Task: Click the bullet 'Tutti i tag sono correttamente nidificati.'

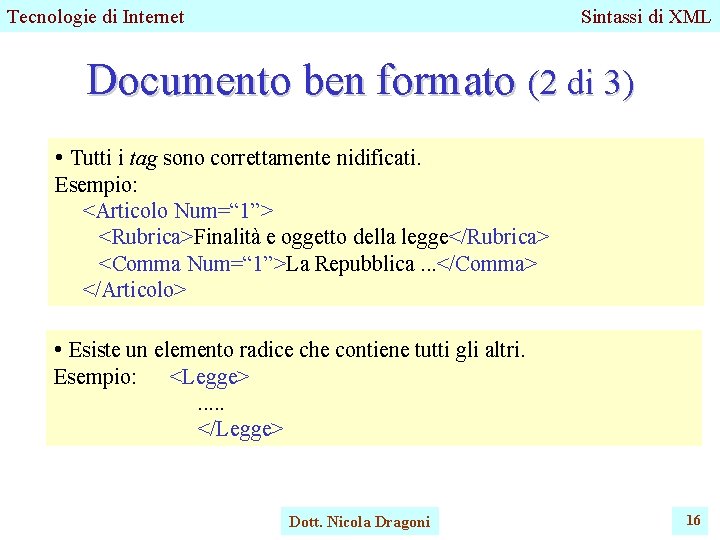Action: [x=238, y=158]
